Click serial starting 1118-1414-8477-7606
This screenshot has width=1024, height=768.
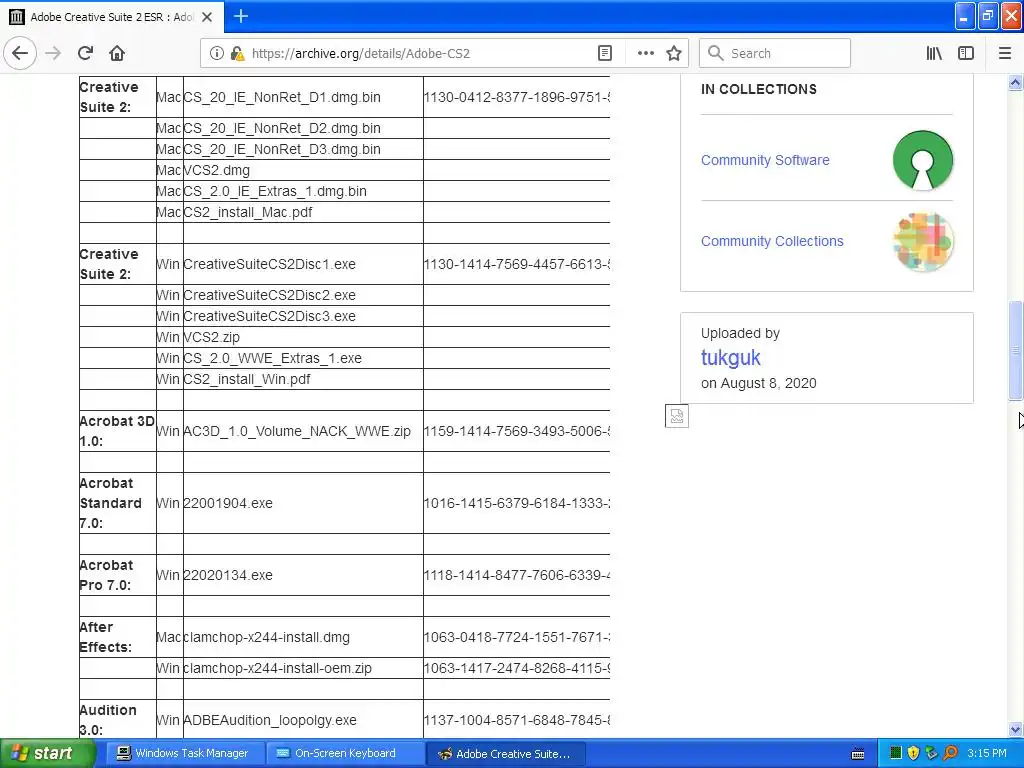pos(517,575)
